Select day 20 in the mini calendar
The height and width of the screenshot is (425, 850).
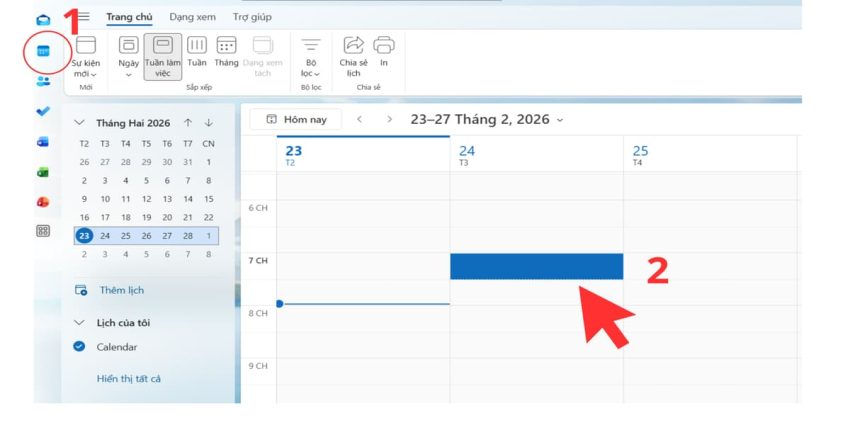167,217
